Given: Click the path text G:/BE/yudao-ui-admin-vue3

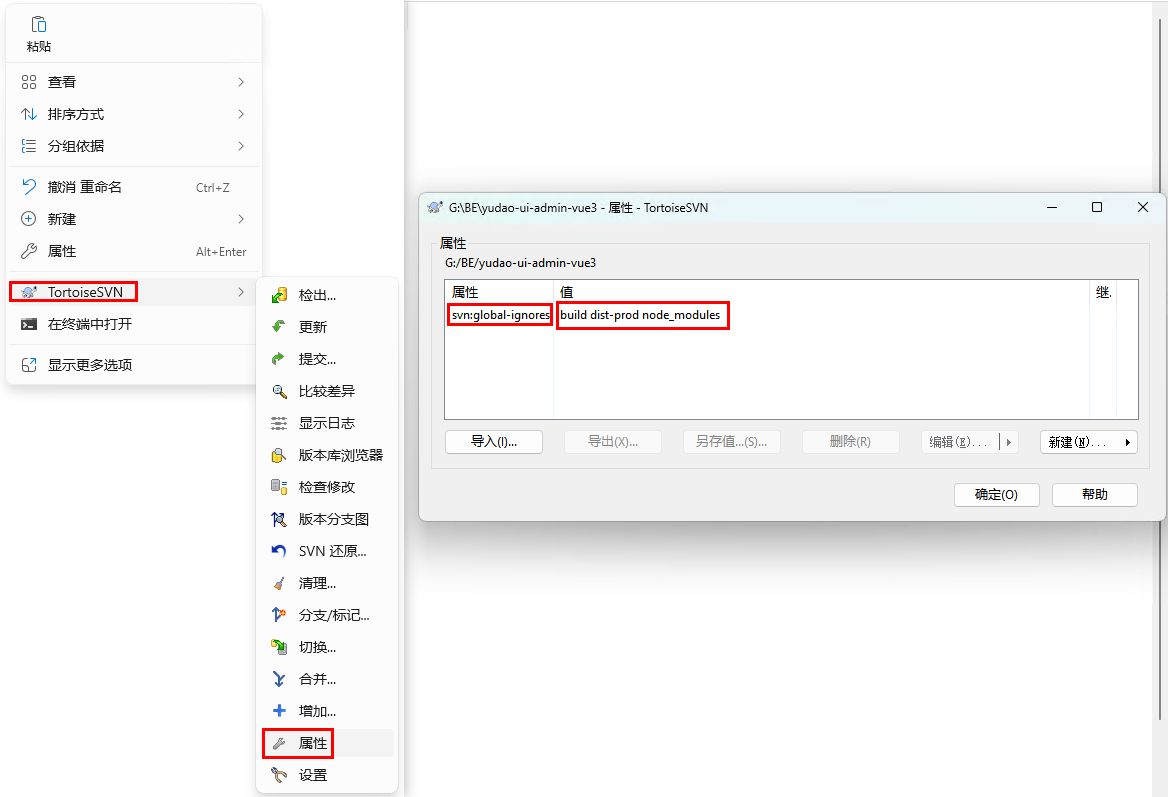Looking at the screenshot, I should tap(521, 263).
